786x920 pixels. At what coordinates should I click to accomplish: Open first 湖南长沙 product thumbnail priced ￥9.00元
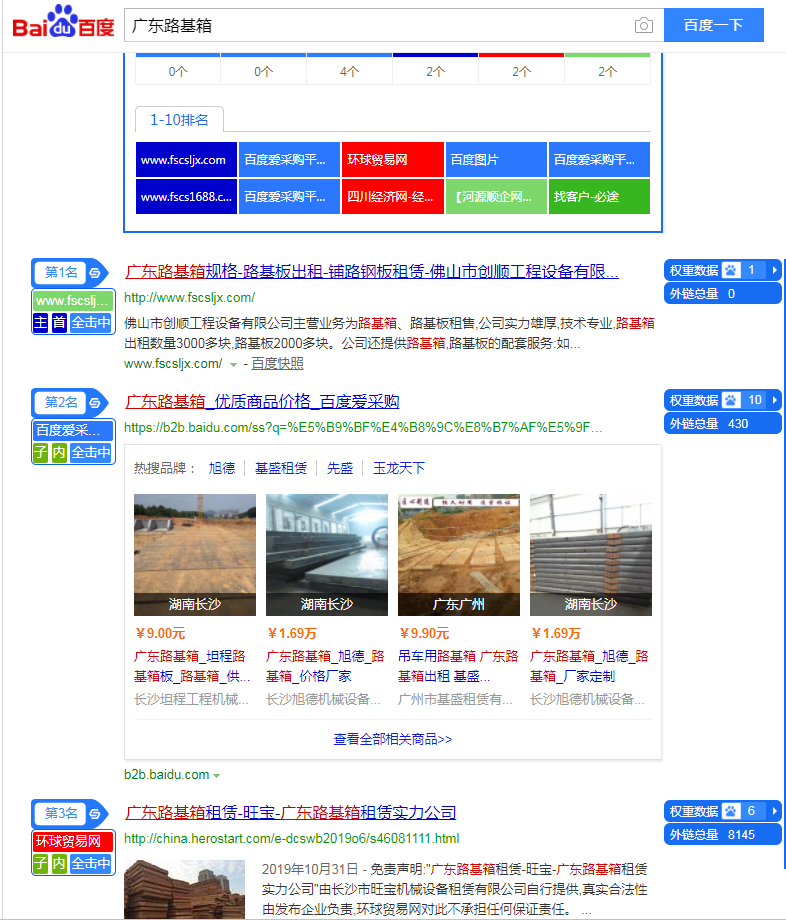(x=195, y=554)
